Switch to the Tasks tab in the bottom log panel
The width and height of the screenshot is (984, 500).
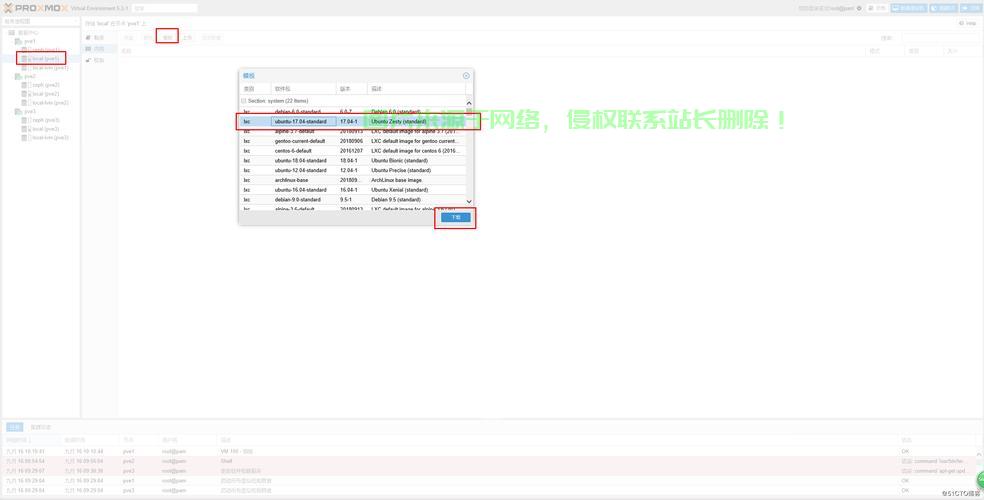point(15,427)
